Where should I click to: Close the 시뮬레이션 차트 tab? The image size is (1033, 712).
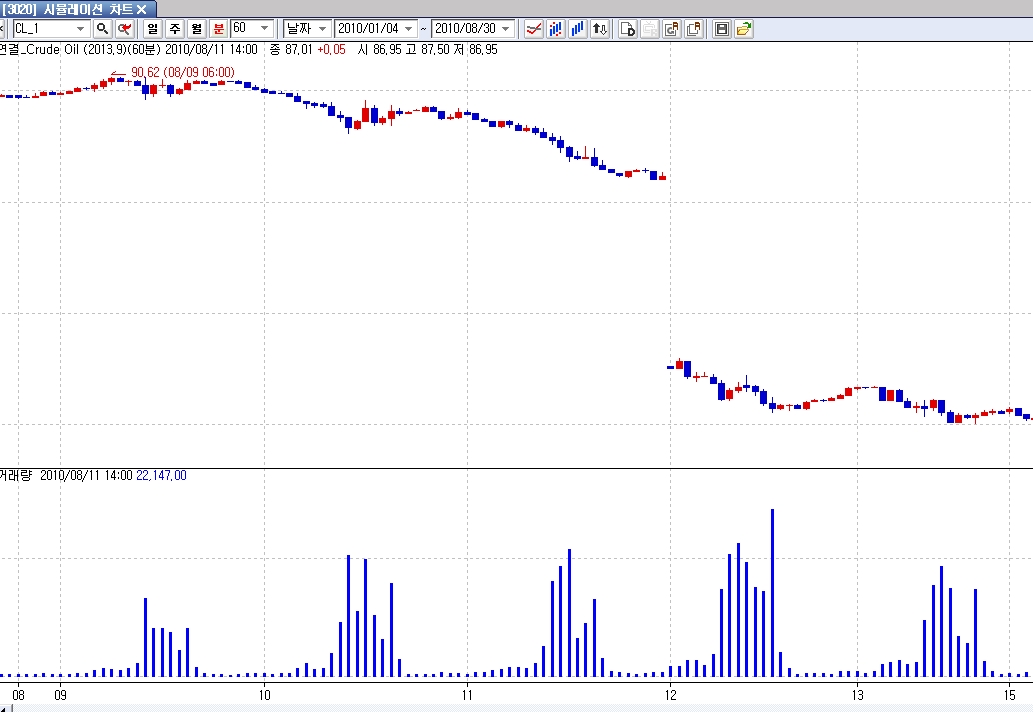[141, 9]
